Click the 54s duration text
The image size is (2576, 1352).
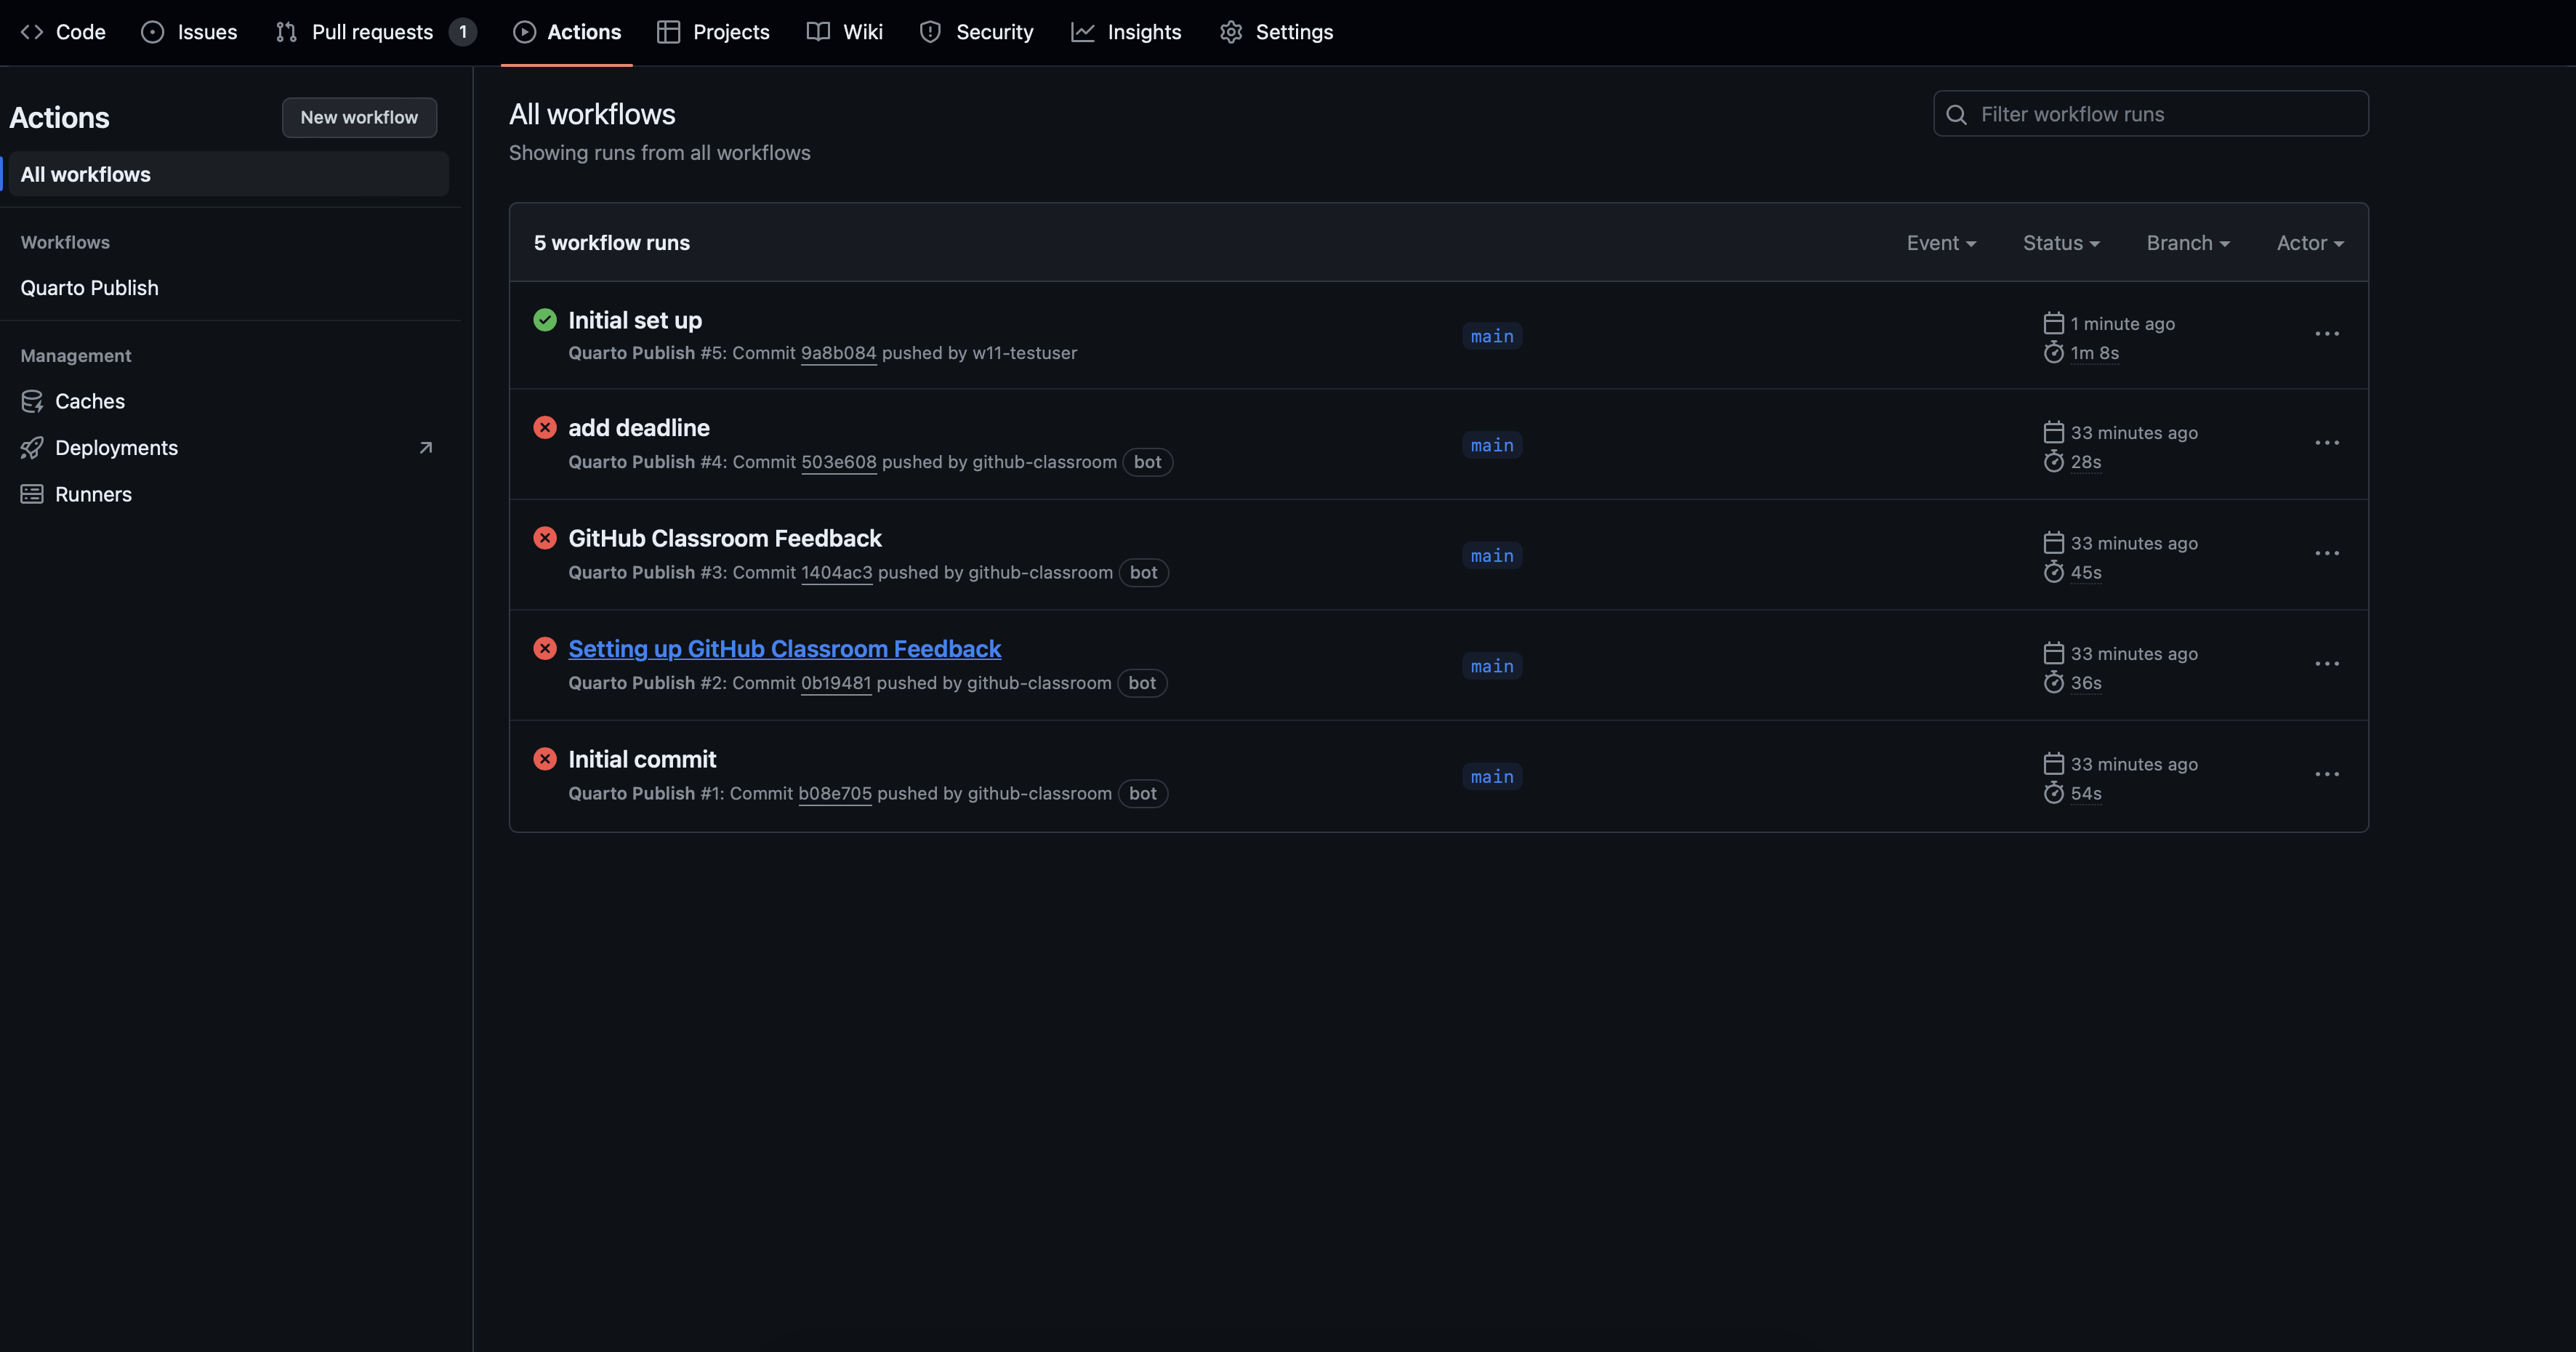[x=2086, y=794]
